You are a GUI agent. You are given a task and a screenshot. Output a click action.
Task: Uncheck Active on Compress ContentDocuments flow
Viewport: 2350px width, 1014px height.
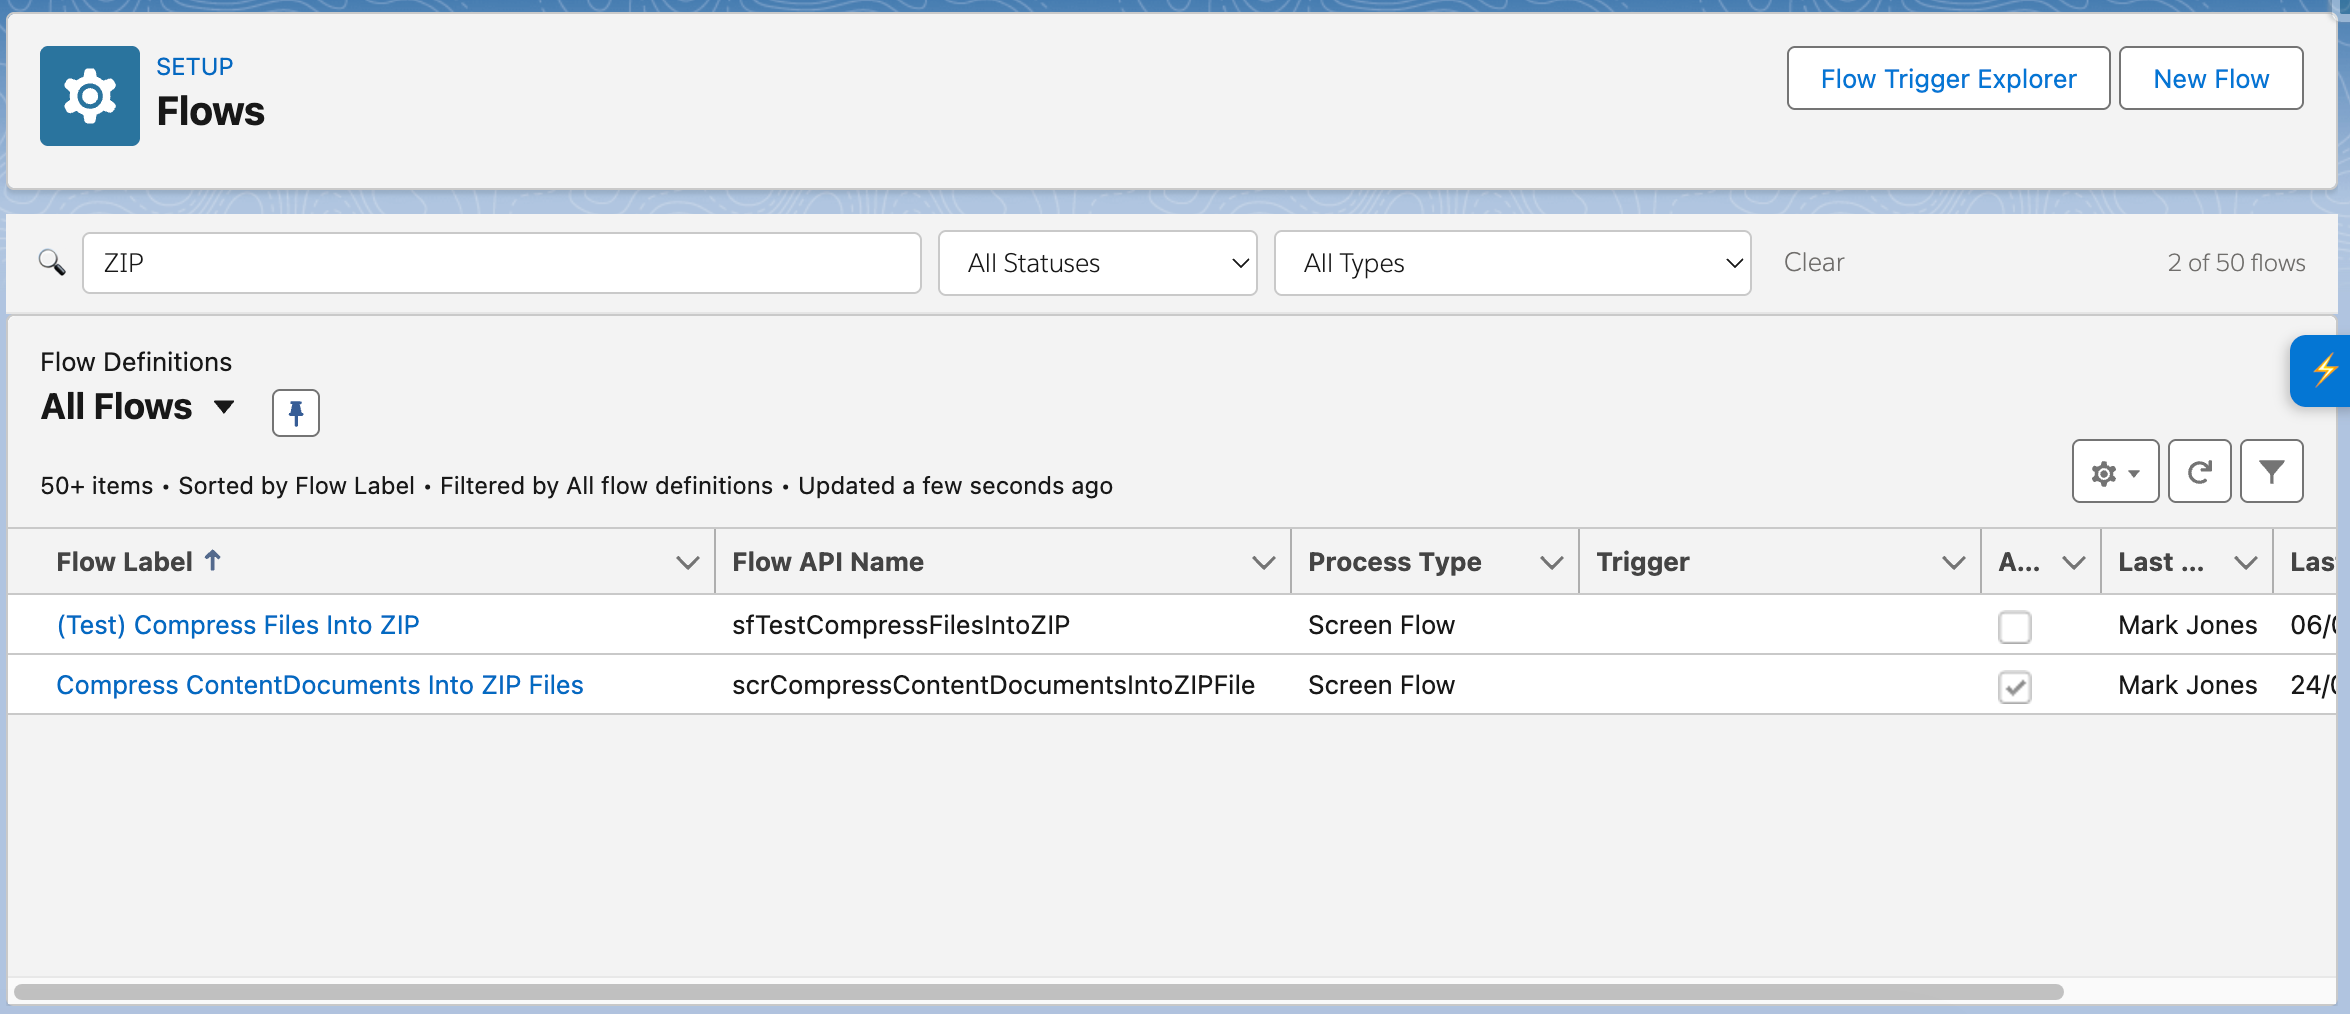click(2016, 687)
